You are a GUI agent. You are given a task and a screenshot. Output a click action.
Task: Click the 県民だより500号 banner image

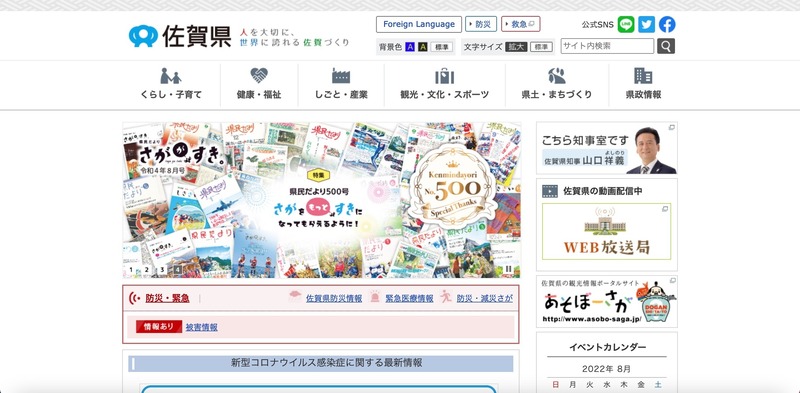[x=321, y=200]
